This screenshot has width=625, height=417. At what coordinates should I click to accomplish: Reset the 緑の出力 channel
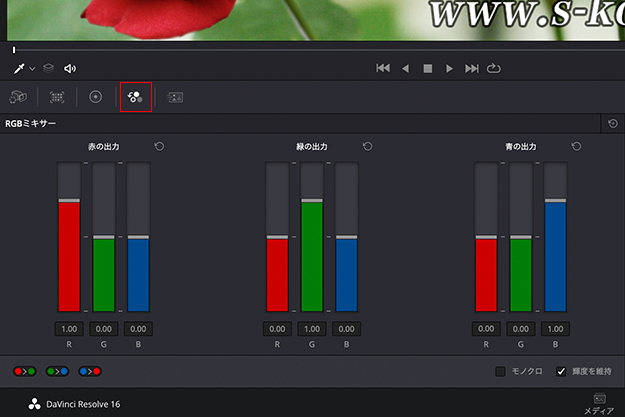pyautogui.click(x=368, y=146)
